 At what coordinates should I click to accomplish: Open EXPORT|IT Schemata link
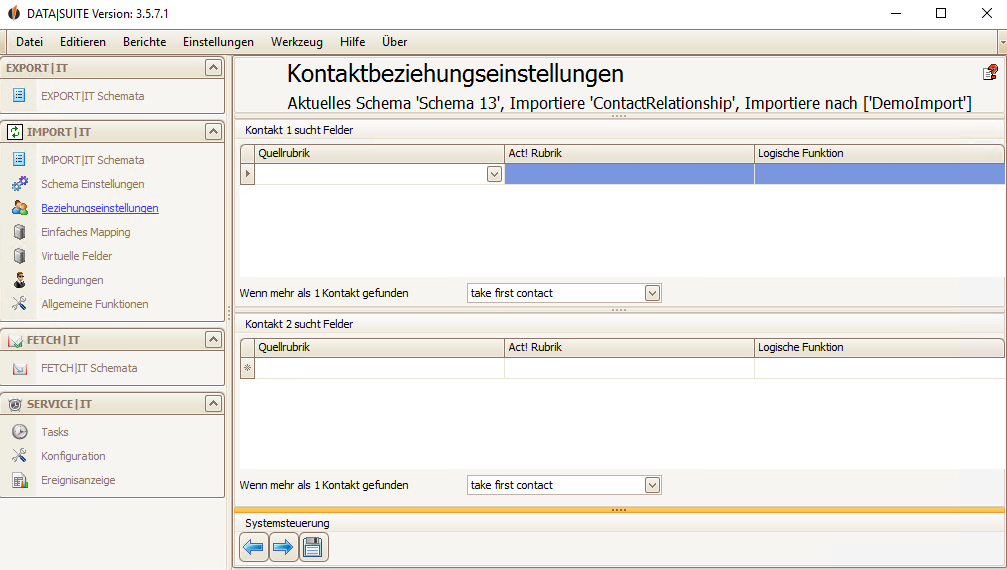(92, 96)
